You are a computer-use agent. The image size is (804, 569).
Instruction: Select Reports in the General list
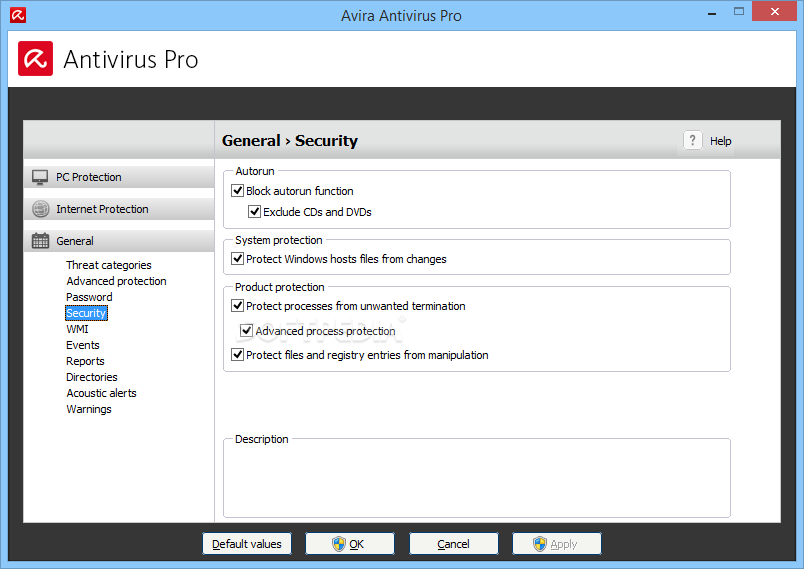click(x=85, y=361)
